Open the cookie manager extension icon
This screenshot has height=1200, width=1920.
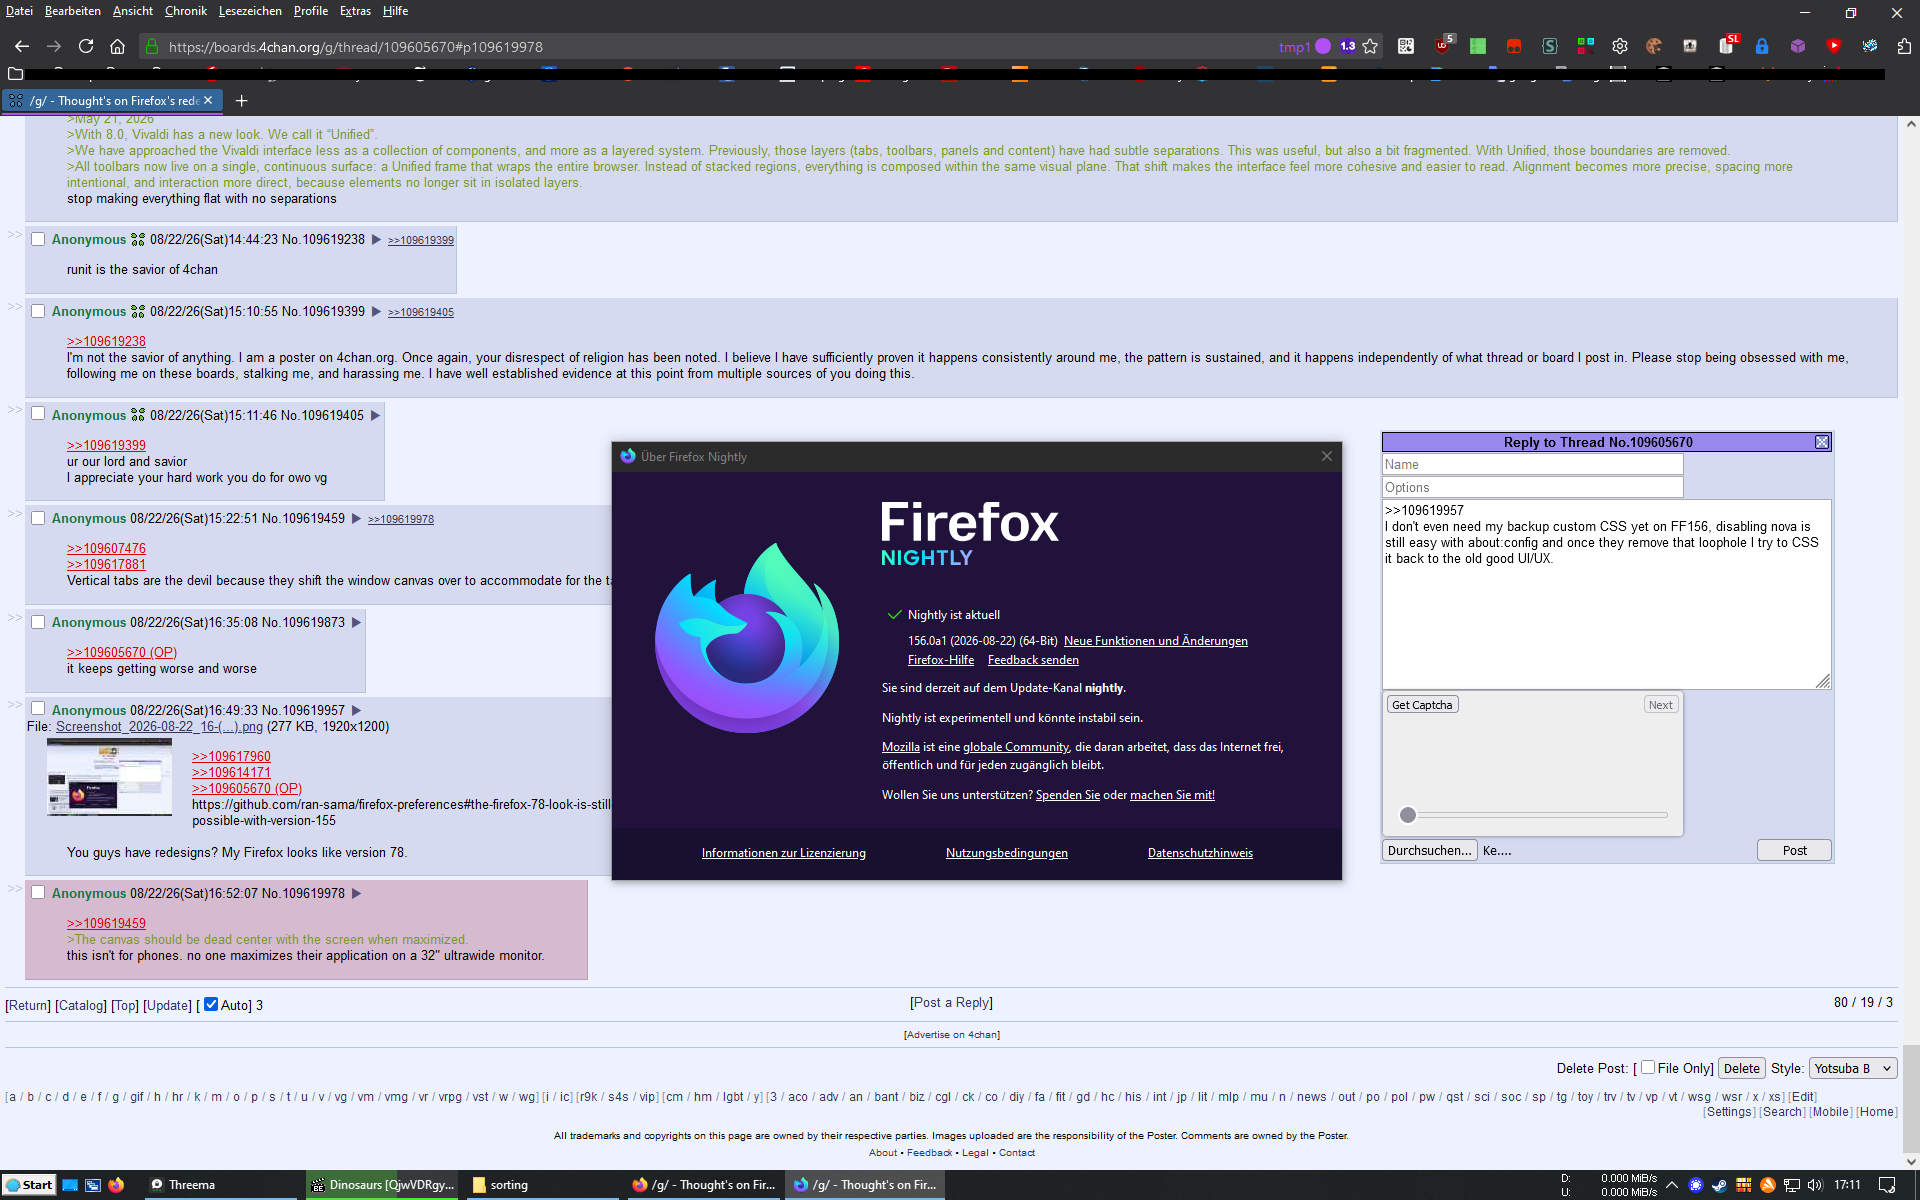tap(1654, 46)
